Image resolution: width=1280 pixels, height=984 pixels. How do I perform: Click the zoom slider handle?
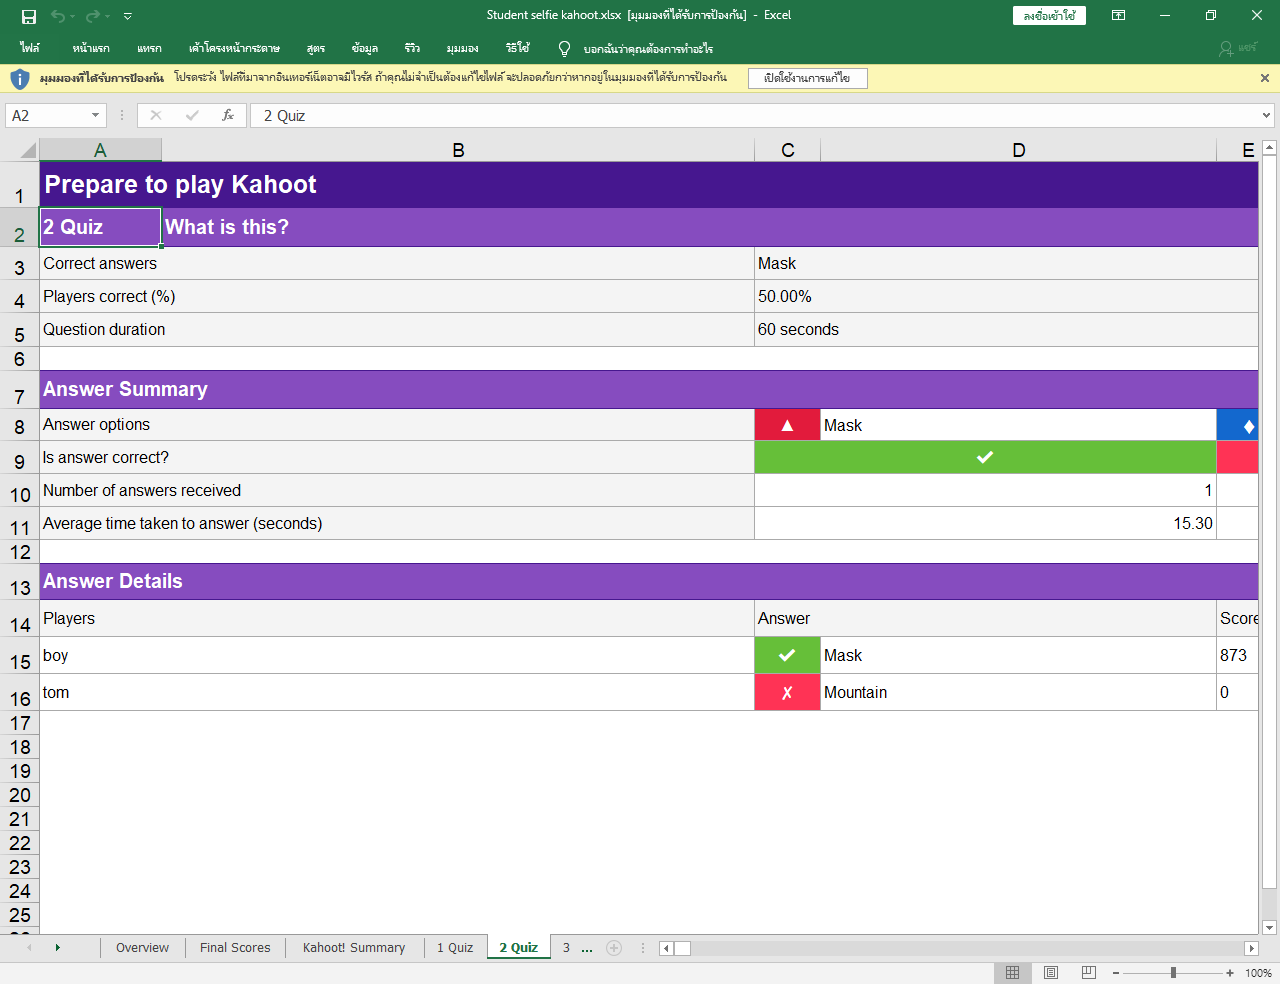pos(1173,973)
